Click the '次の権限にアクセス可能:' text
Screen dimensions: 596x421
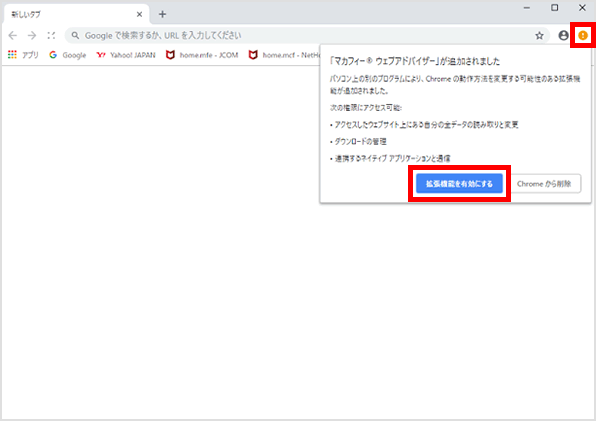point(366,108)
